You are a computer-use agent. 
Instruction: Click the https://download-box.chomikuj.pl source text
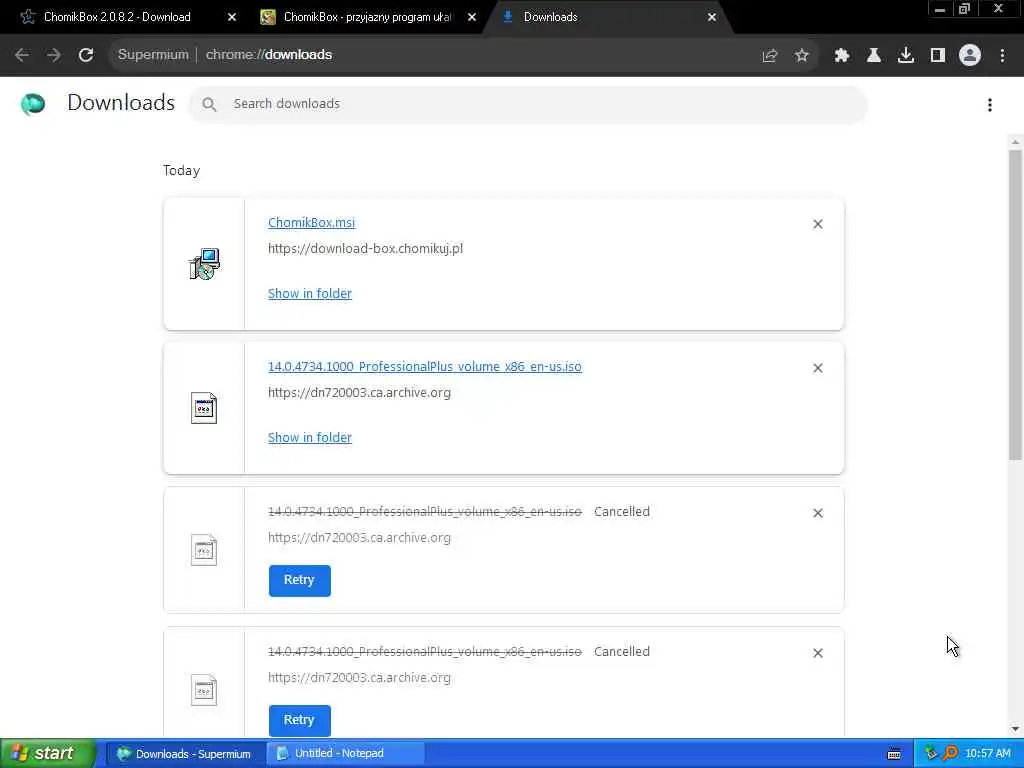[365, 249]
